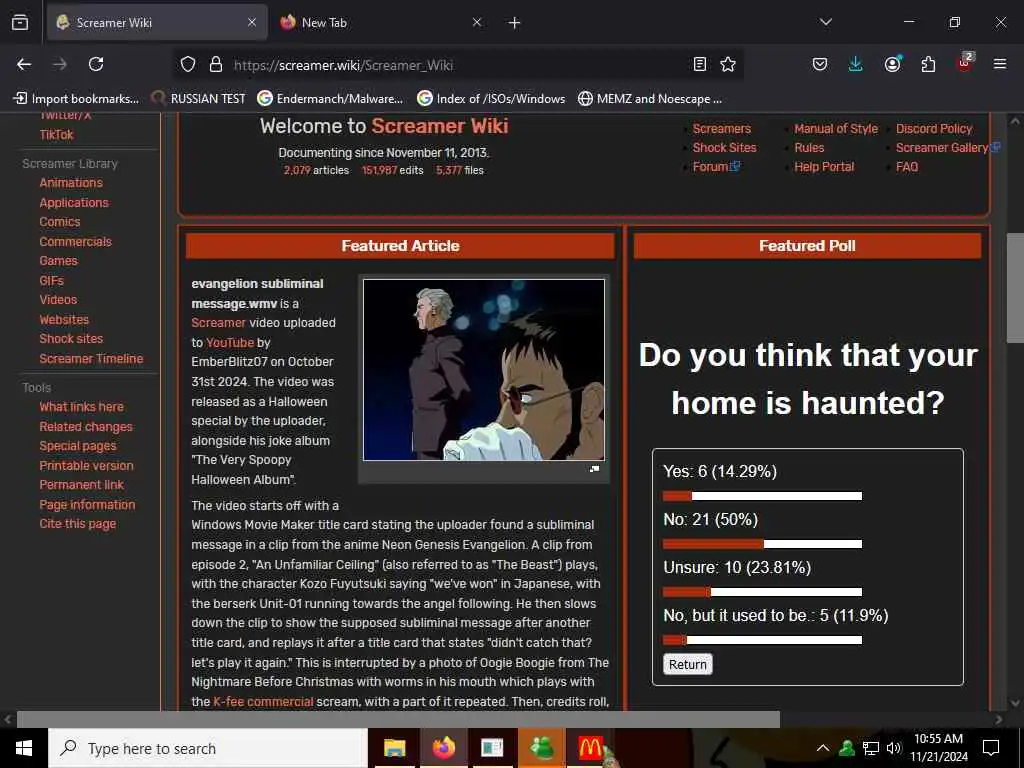Open the Screamers portal link

[722, 129]
